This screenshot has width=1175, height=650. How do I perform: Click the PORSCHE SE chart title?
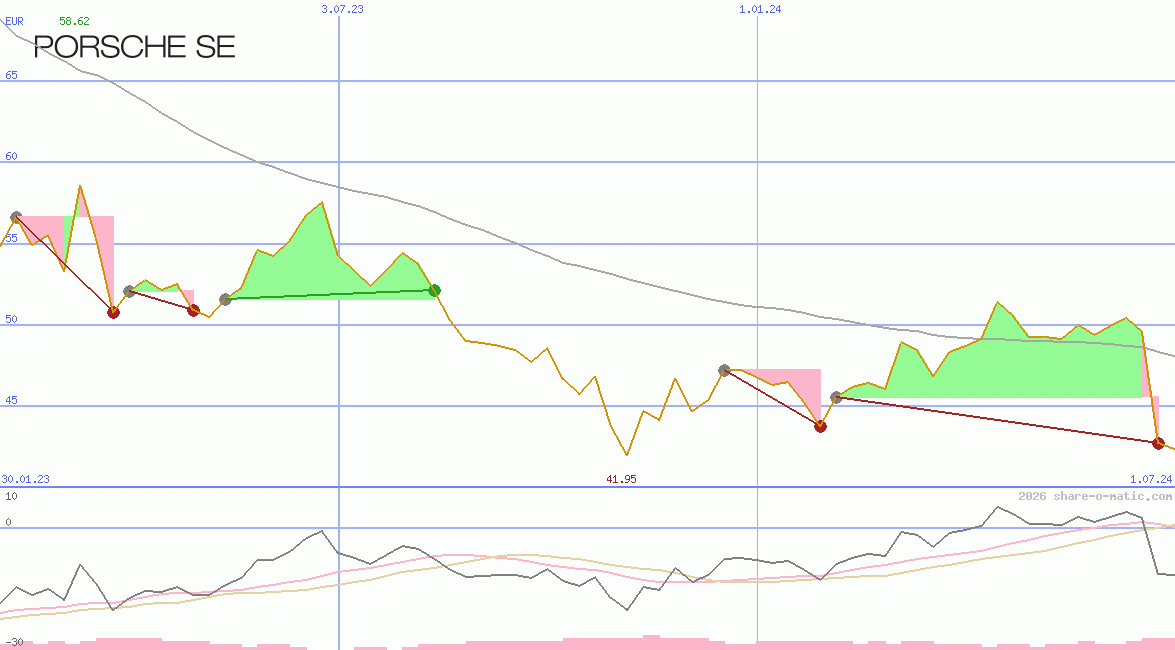click(135, 46)
